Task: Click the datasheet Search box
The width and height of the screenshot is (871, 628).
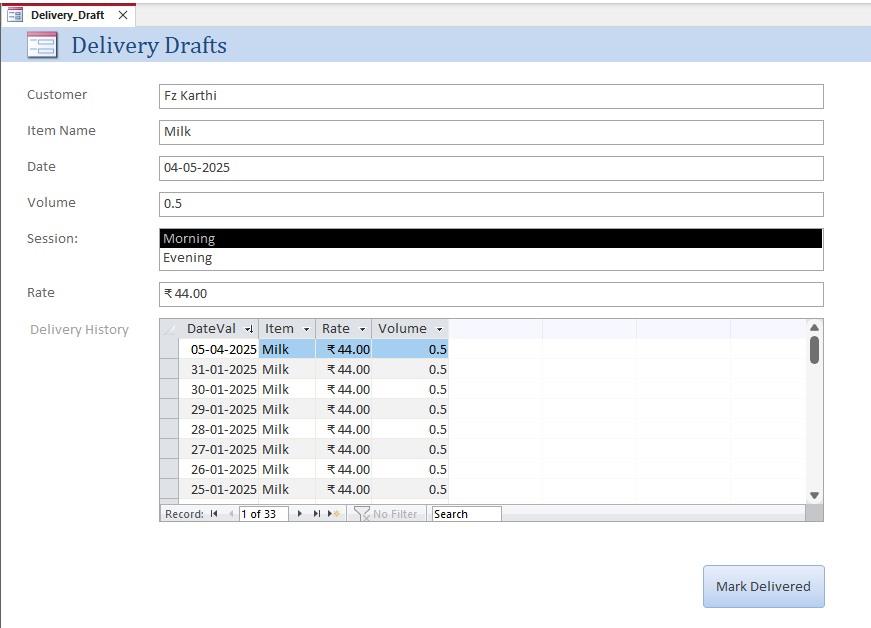Action: coord(467,514)
